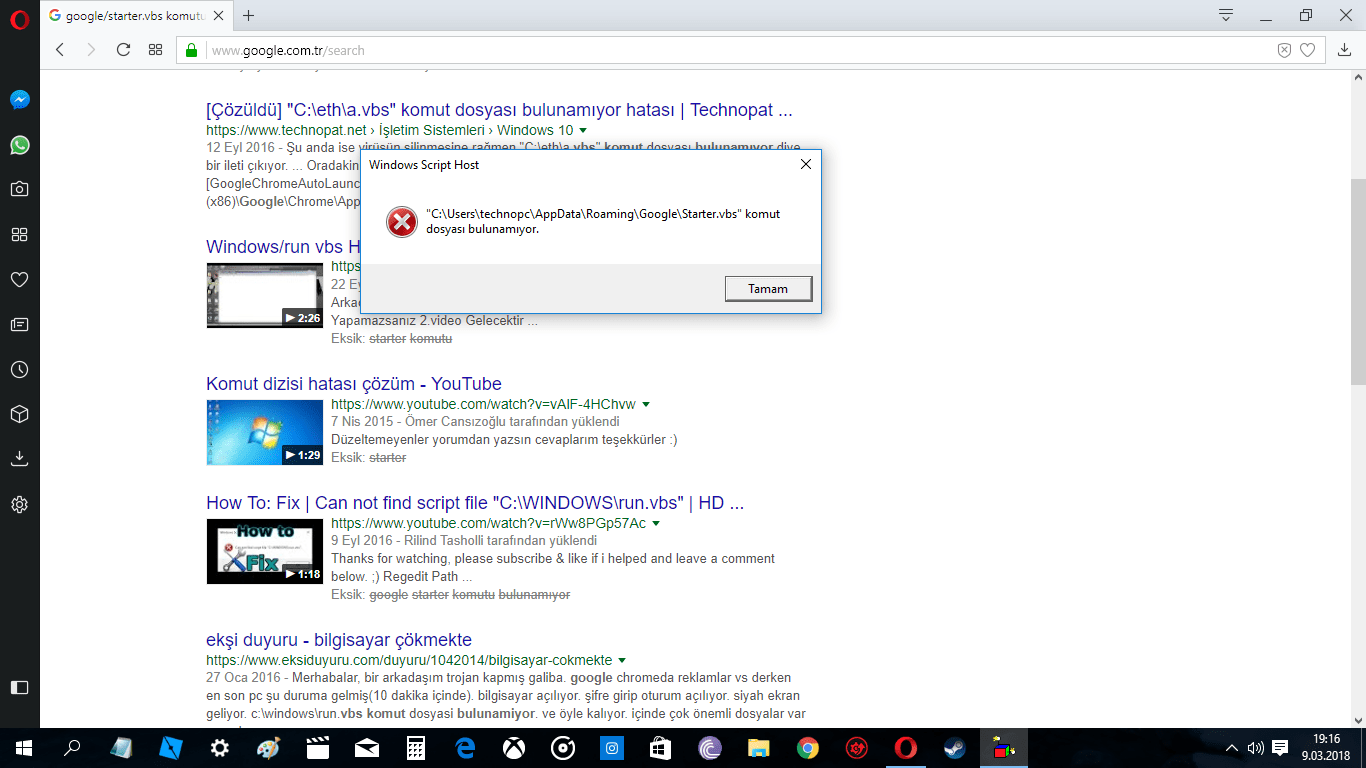Open Downloads in the Opera sidebar

pyautogui.click(x=19, y=459)
